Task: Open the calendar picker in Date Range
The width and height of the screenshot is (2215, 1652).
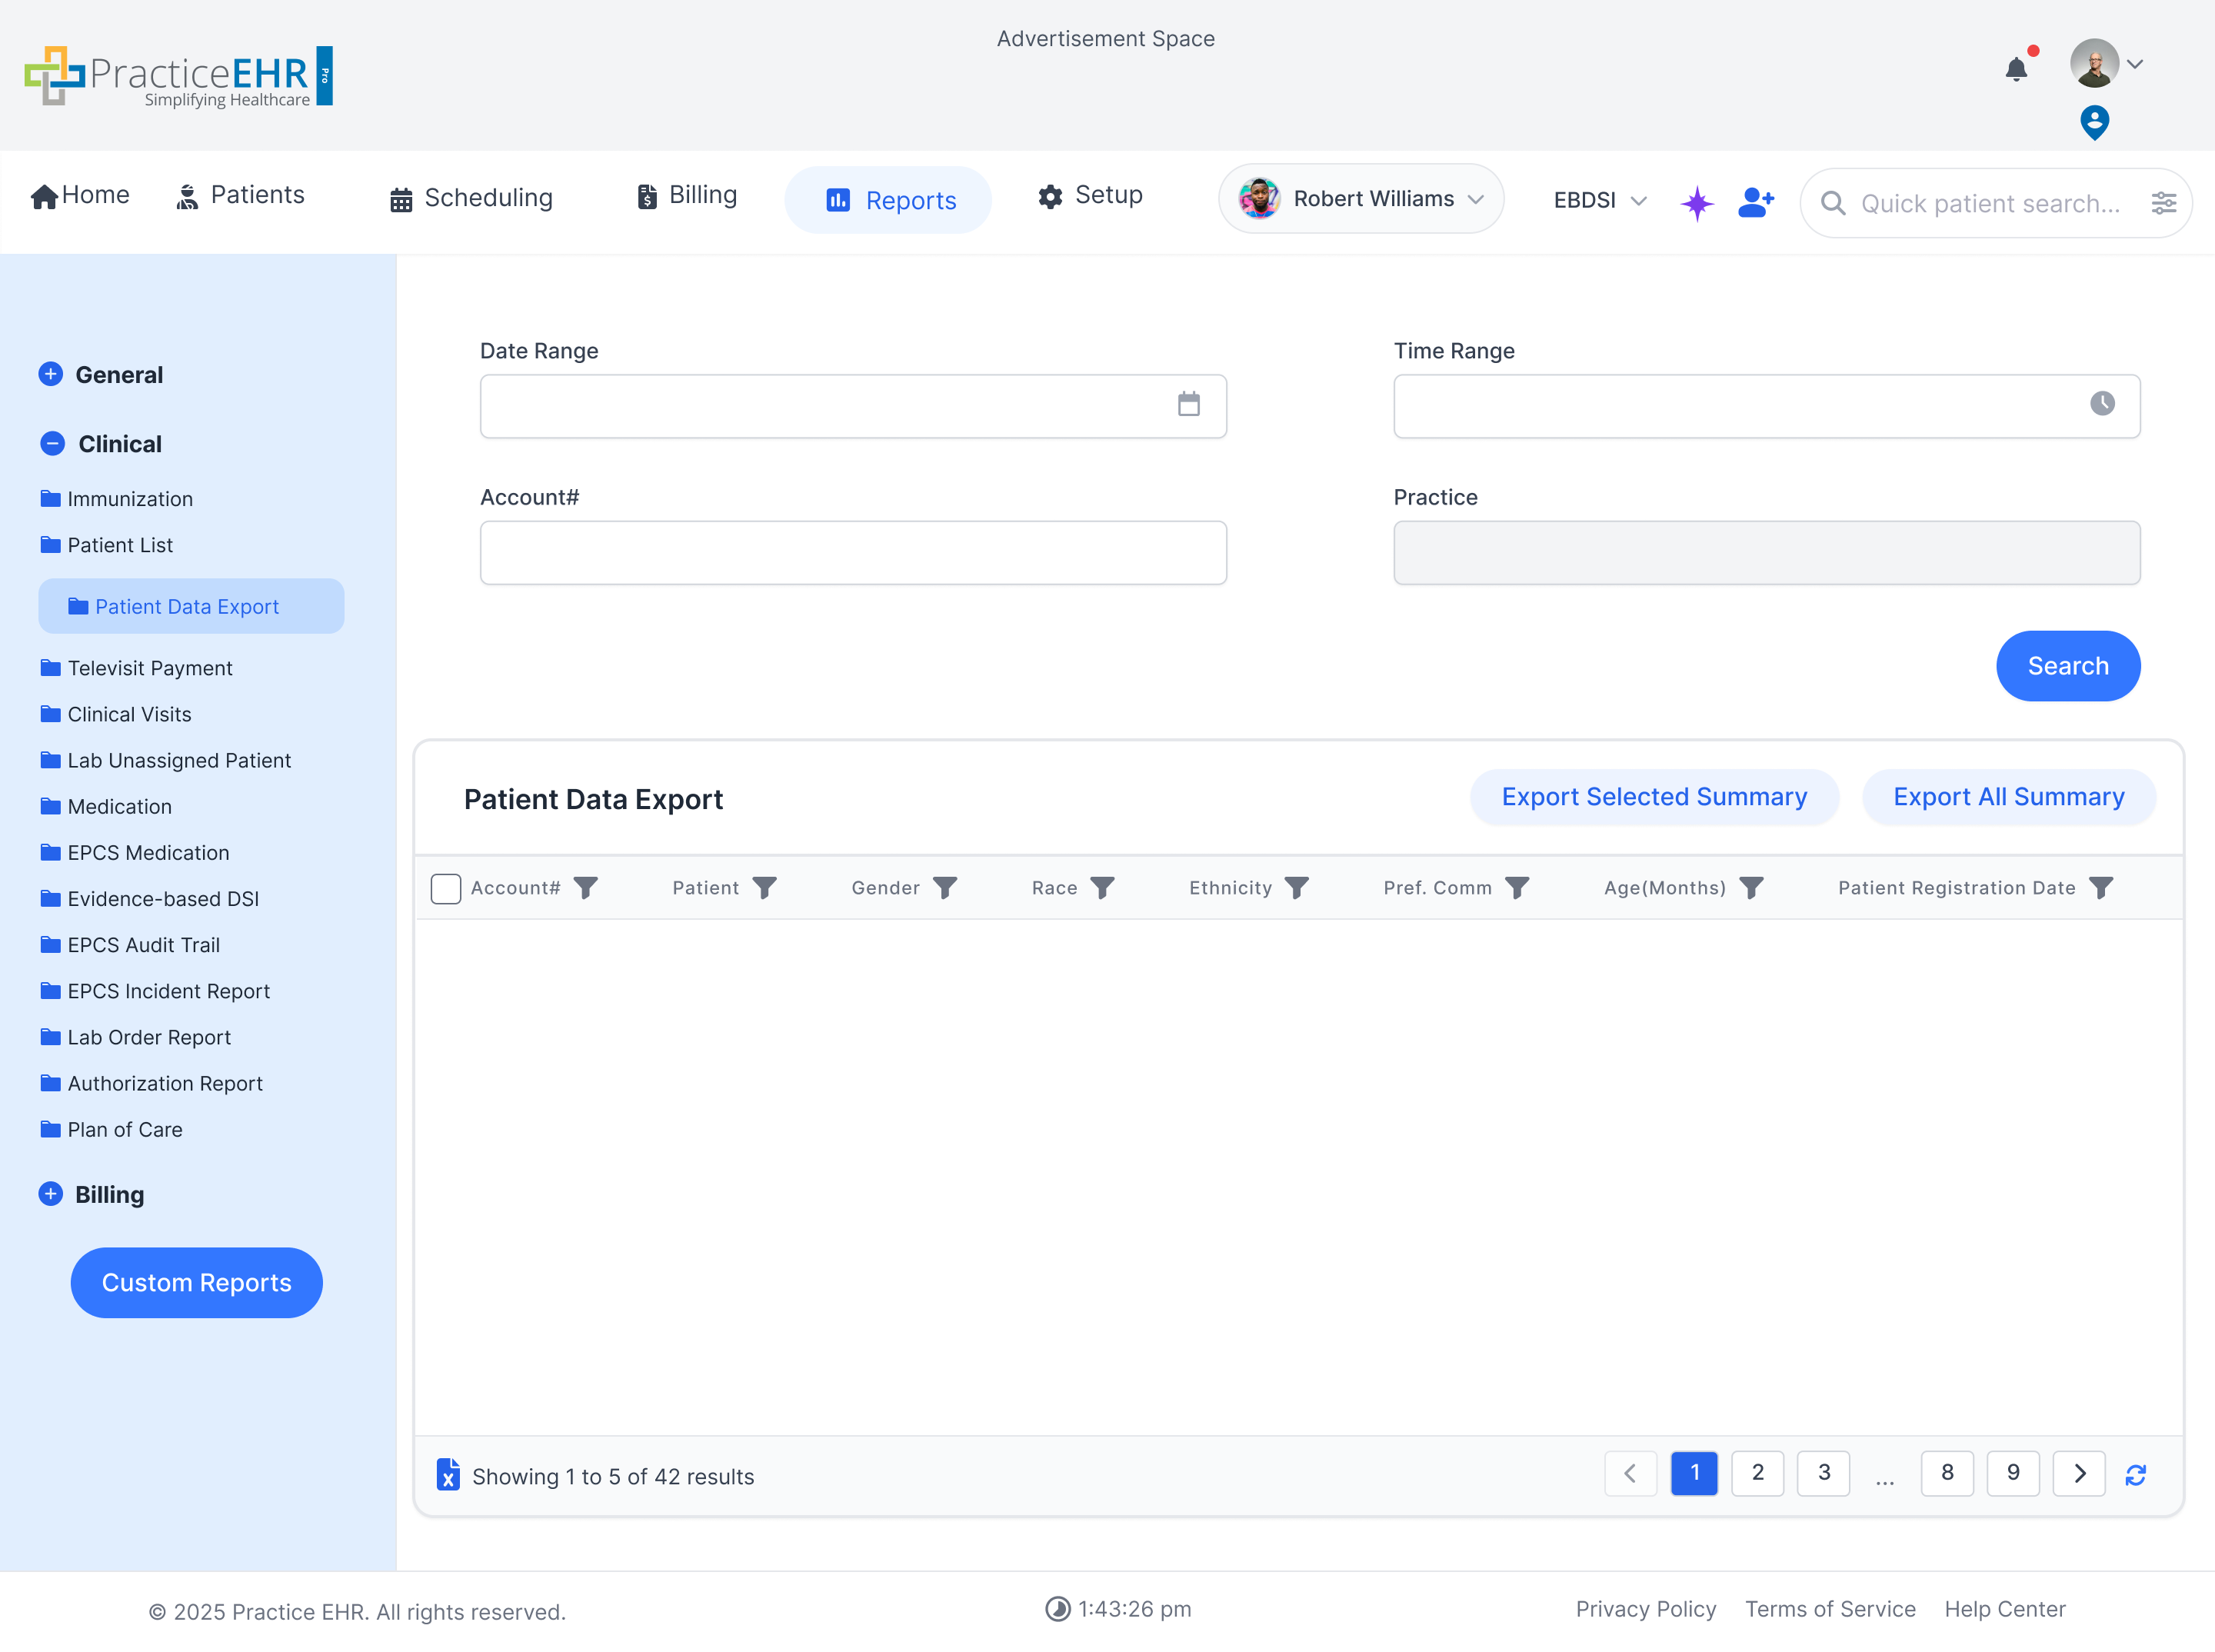Action: pos(1189,405)
